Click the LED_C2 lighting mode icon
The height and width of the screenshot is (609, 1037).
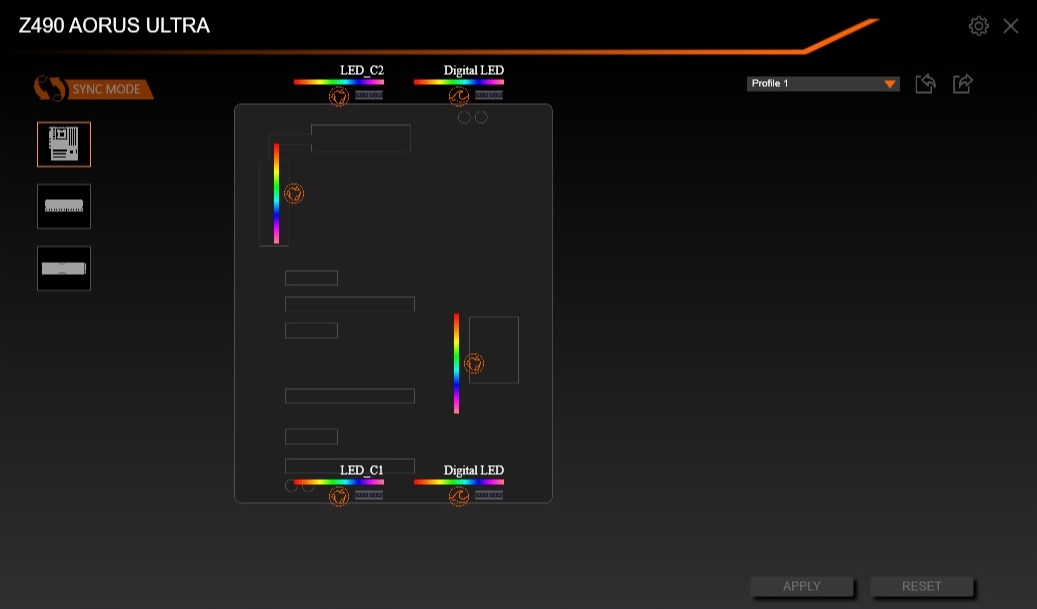point(339,97)
